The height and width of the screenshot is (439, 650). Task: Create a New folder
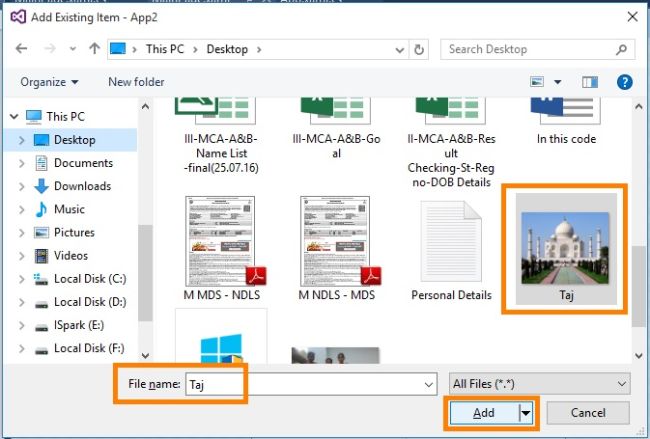tap(136, 82)
